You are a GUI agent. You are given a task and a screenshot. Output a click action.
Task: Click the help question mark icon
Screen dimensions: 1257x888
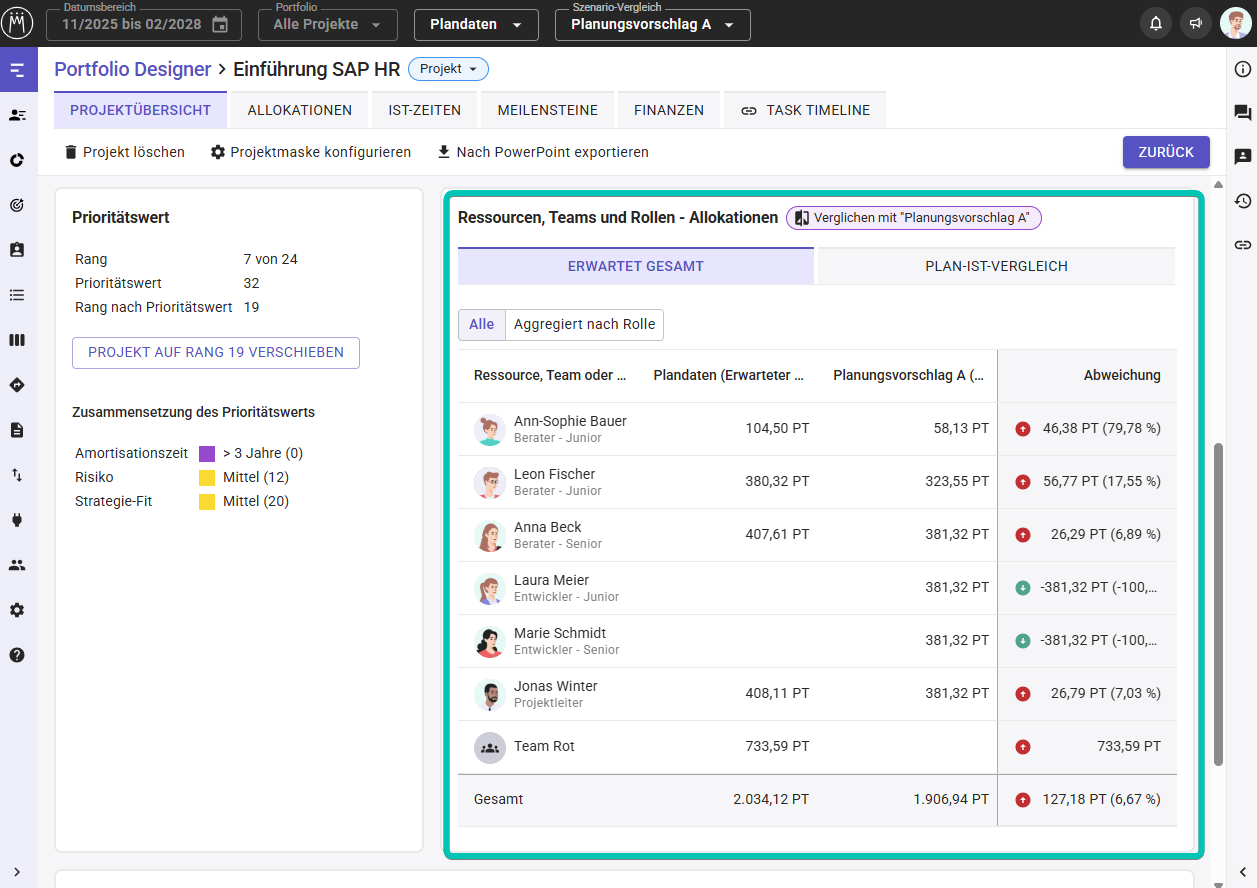[x=17, y=655]
